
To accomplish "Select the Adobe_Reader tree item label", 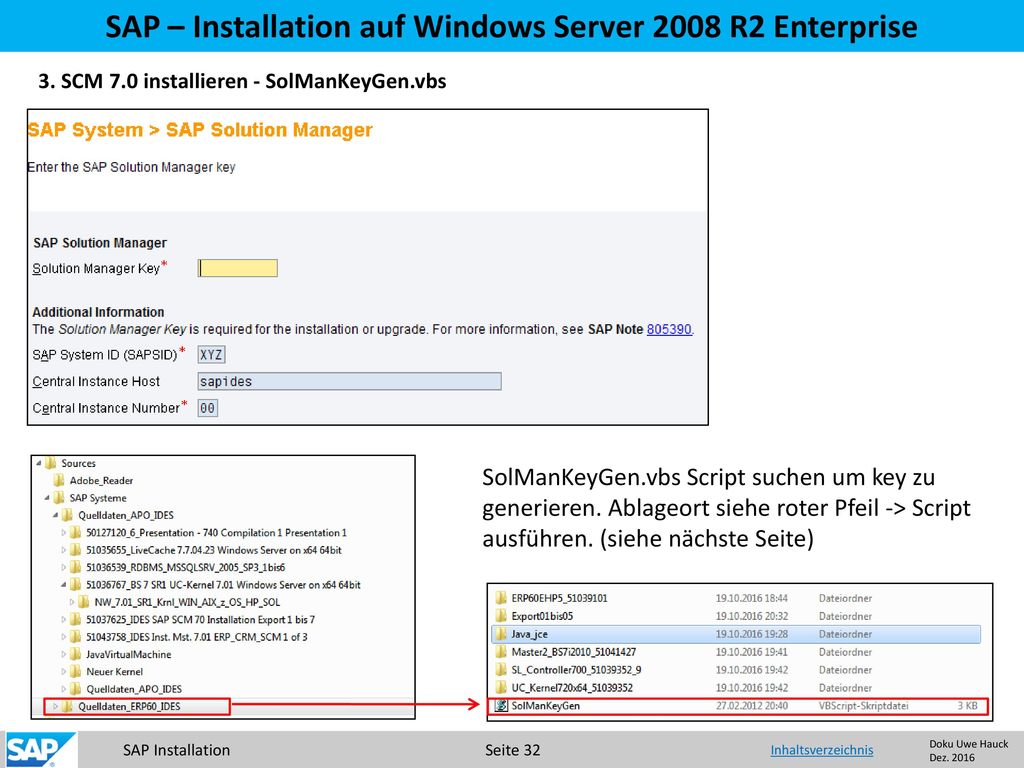I will tap(101, 481).
